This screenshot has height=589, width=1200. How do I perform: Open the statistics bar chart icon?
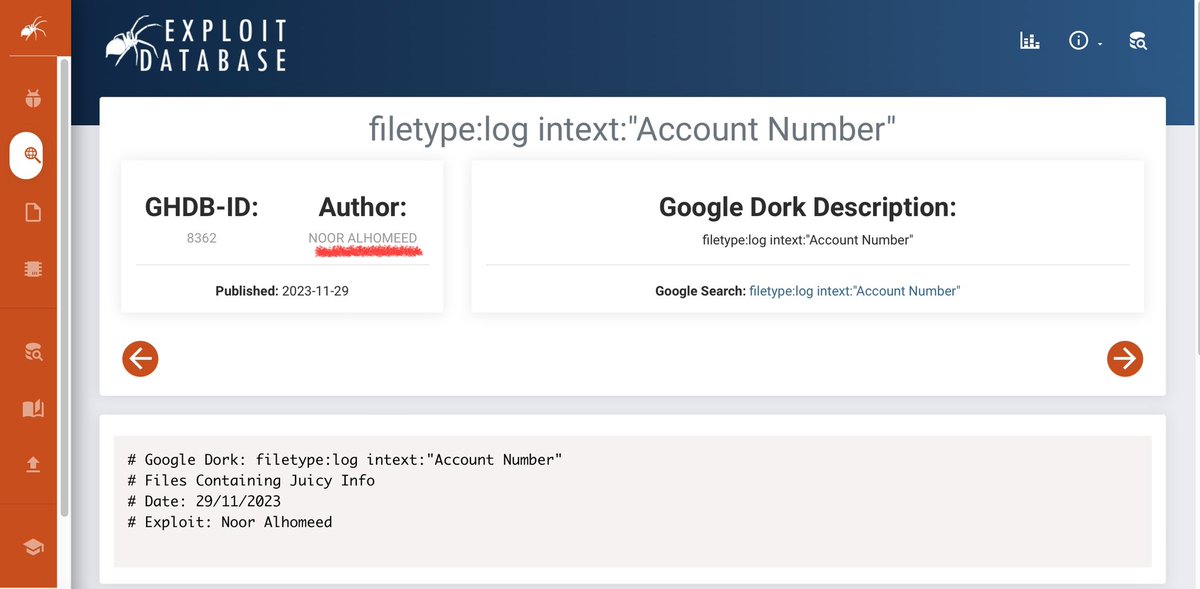click(1029, 40)
